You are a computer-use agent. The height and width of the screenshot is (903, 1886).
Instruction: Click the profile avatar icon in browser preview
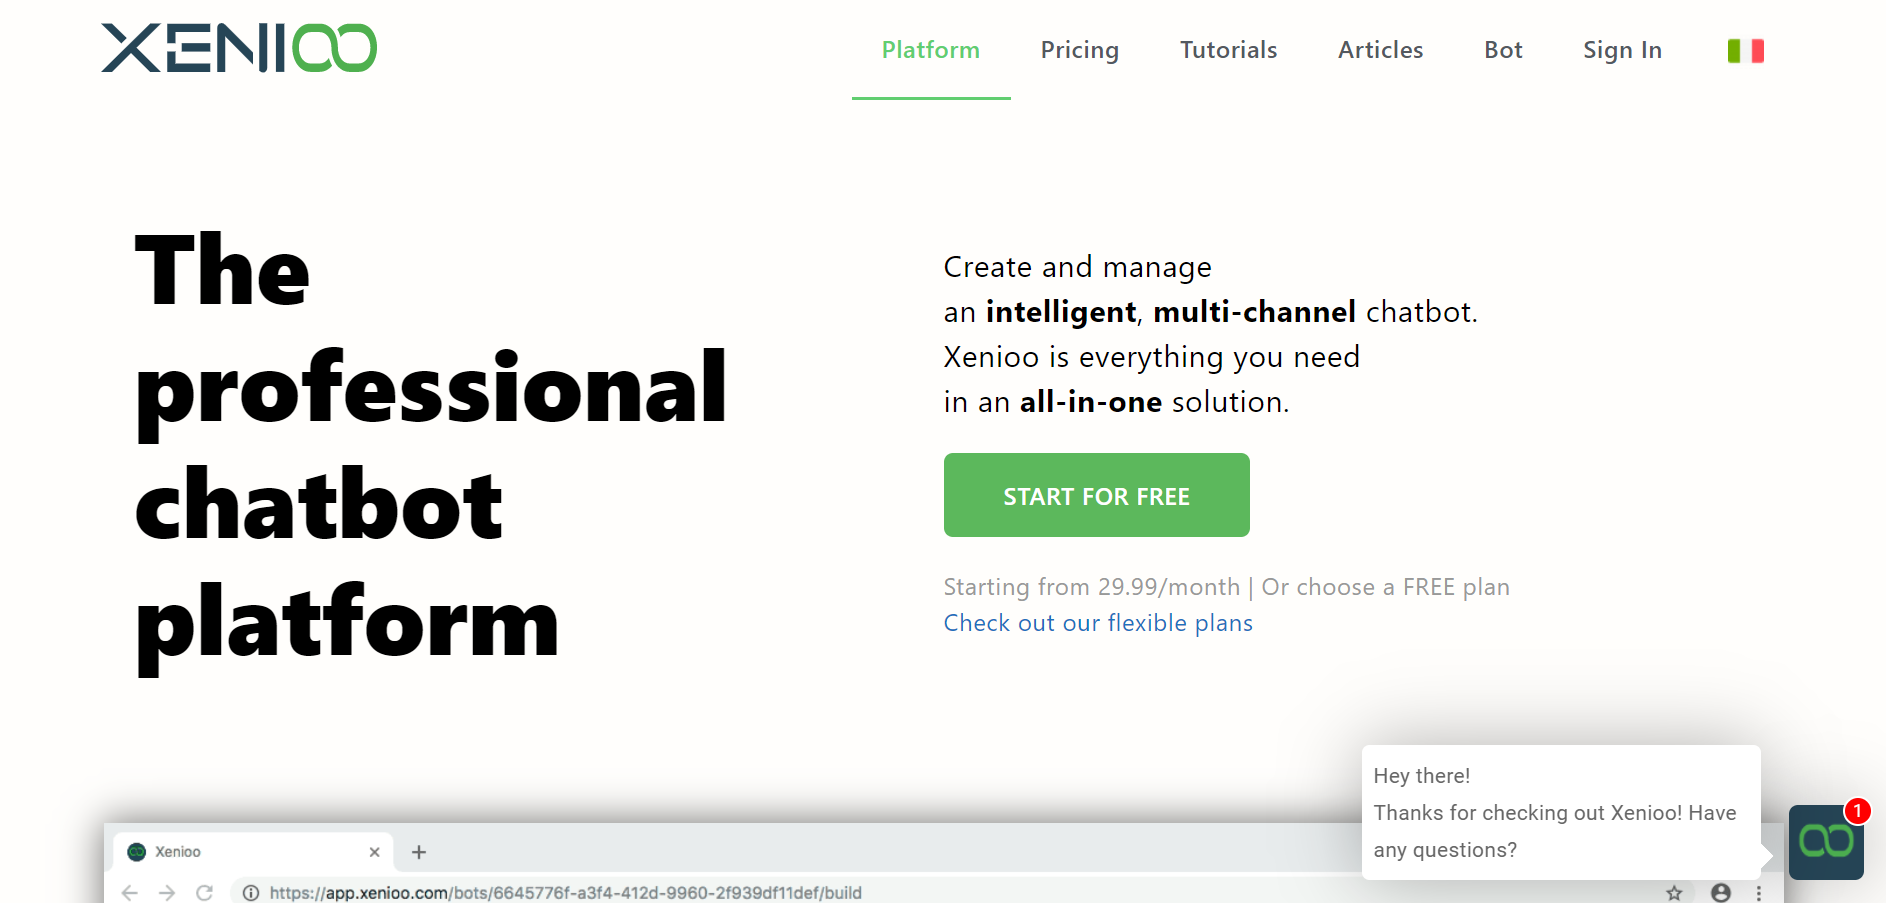click(1720, 892)
